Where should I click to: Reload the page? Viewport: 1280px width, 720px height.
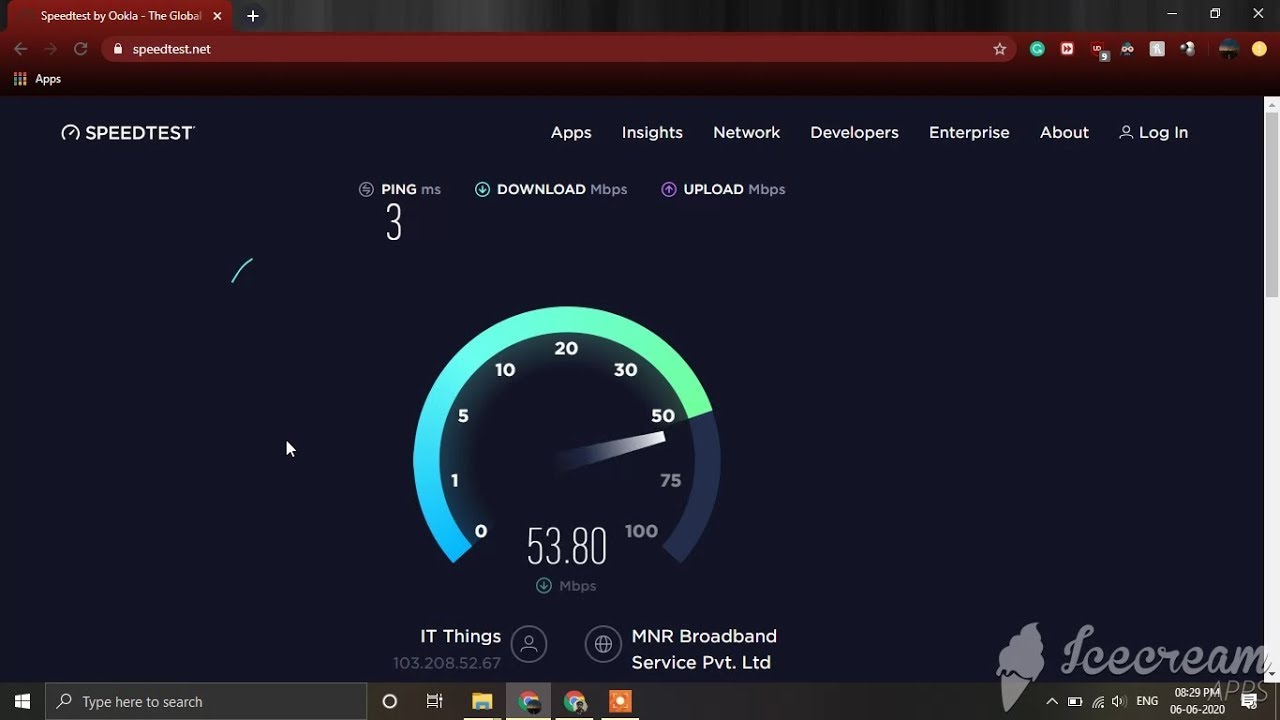coord(81,49)
